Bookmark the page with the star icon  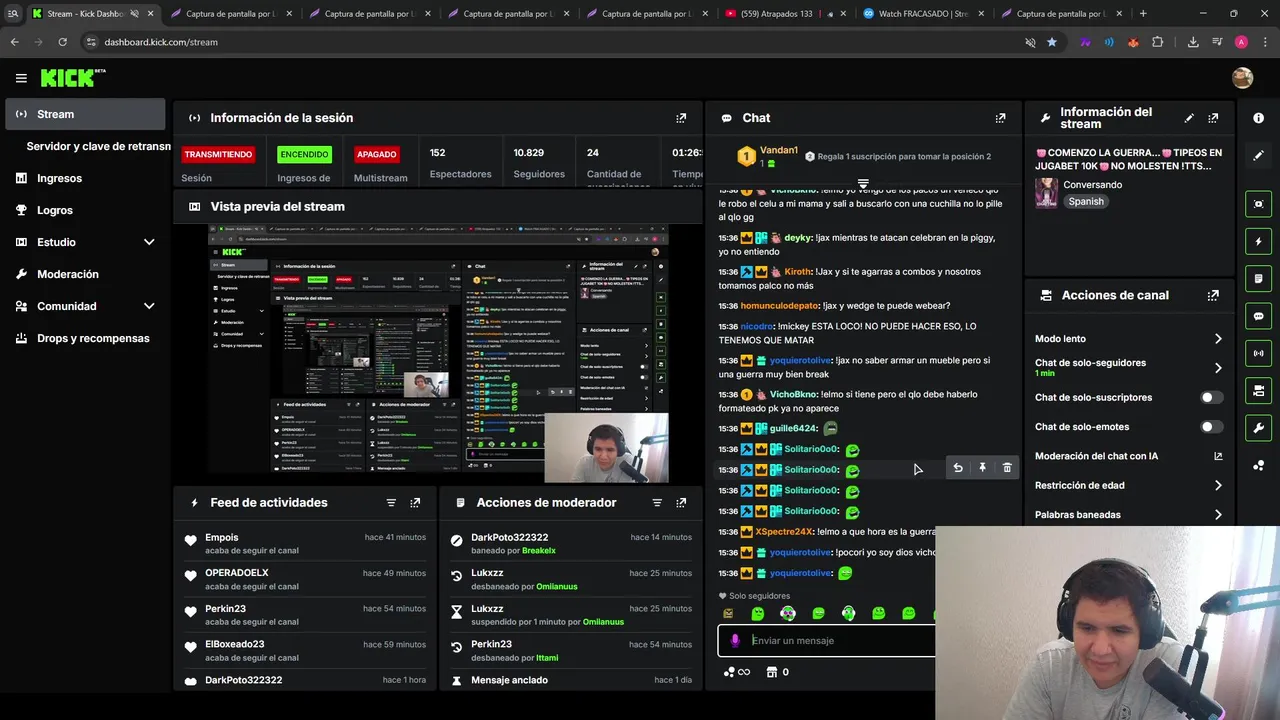tap(1052, 42)
